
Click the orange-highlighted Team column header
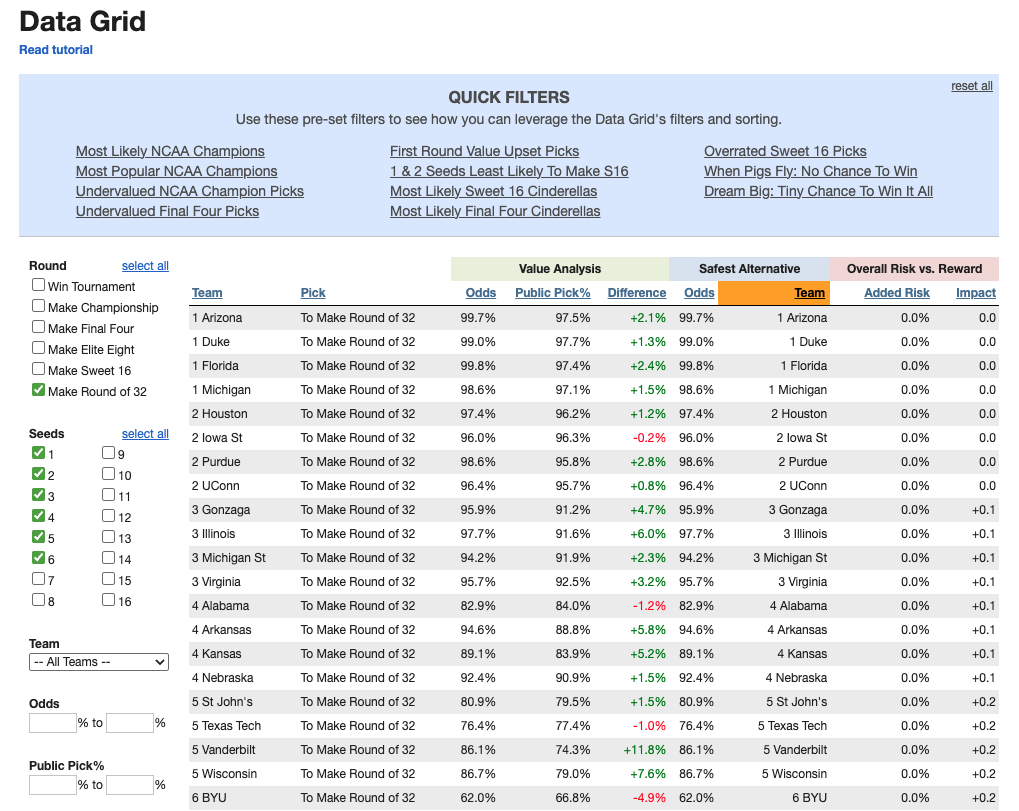click(809, 293)
